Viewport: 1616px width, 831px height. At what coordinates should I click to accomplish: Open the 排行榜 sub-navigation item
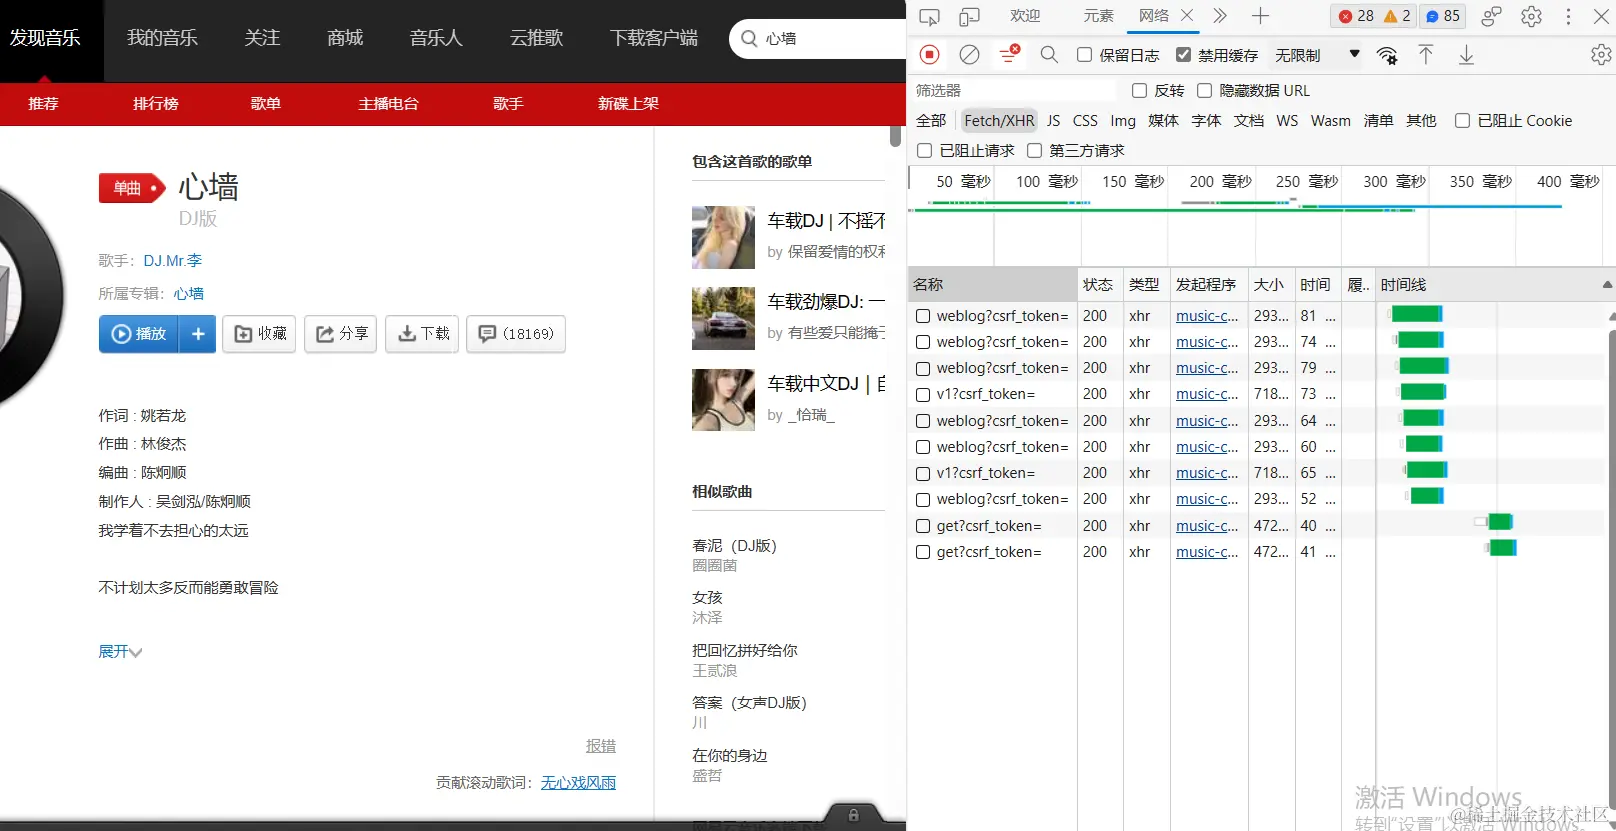coord(156,103)
